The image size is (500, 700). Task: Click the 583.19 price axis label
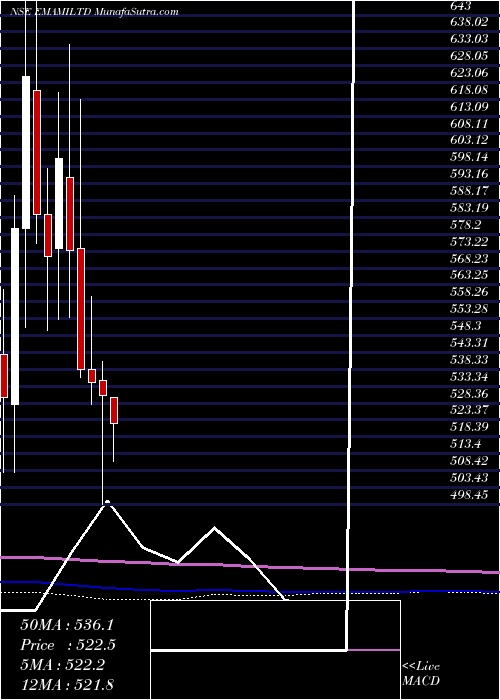[469, 208]
